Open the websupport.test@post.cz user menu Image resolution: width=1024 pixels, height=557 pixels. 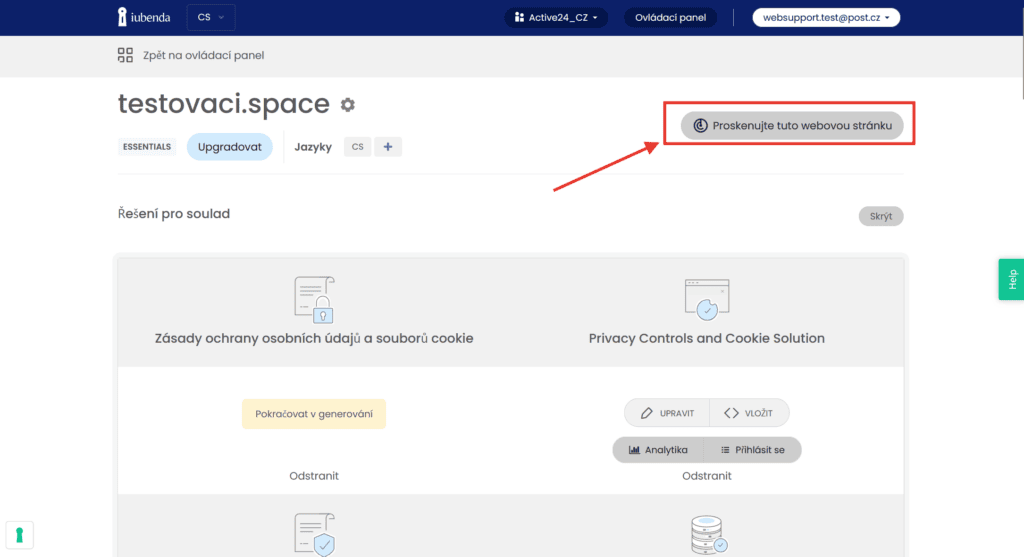(x=826, y=18)
